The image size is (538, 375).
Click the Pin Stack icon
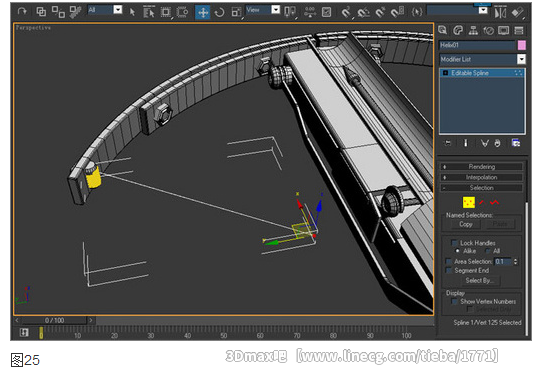click(448, 143)
